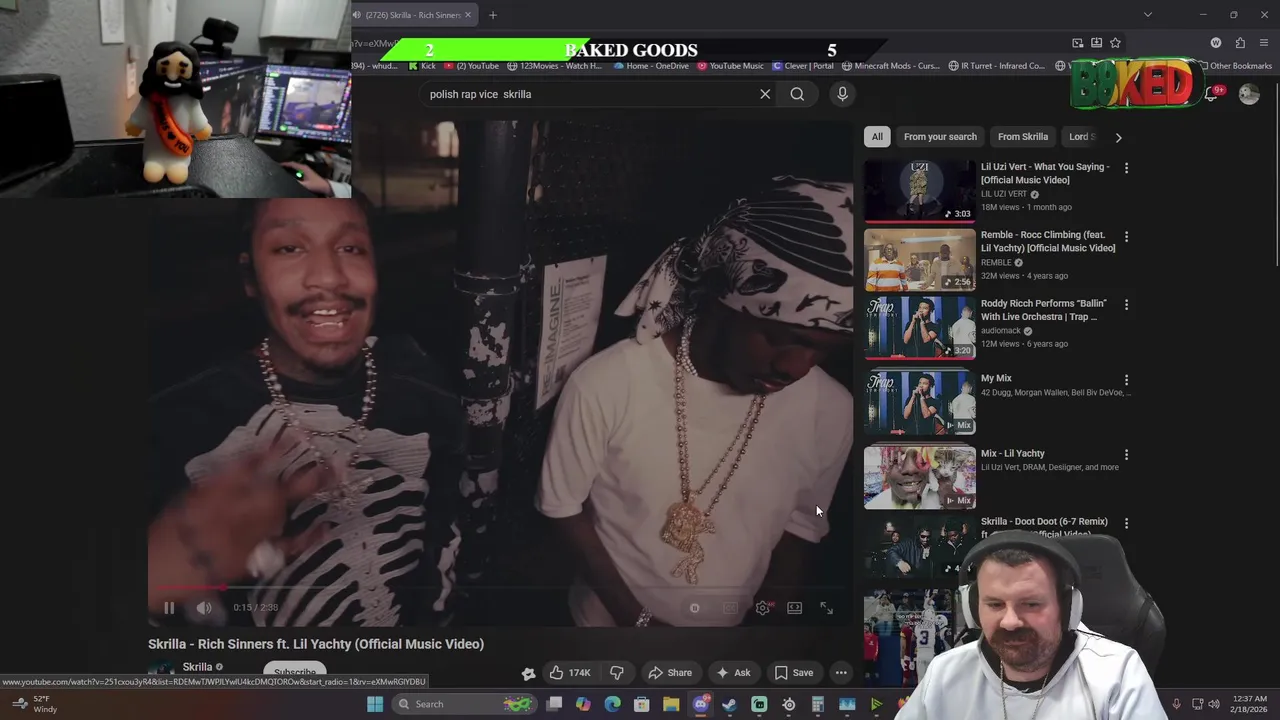
Task: Expand the browser tab search dropdown
Action: [x=1148, y=15]
